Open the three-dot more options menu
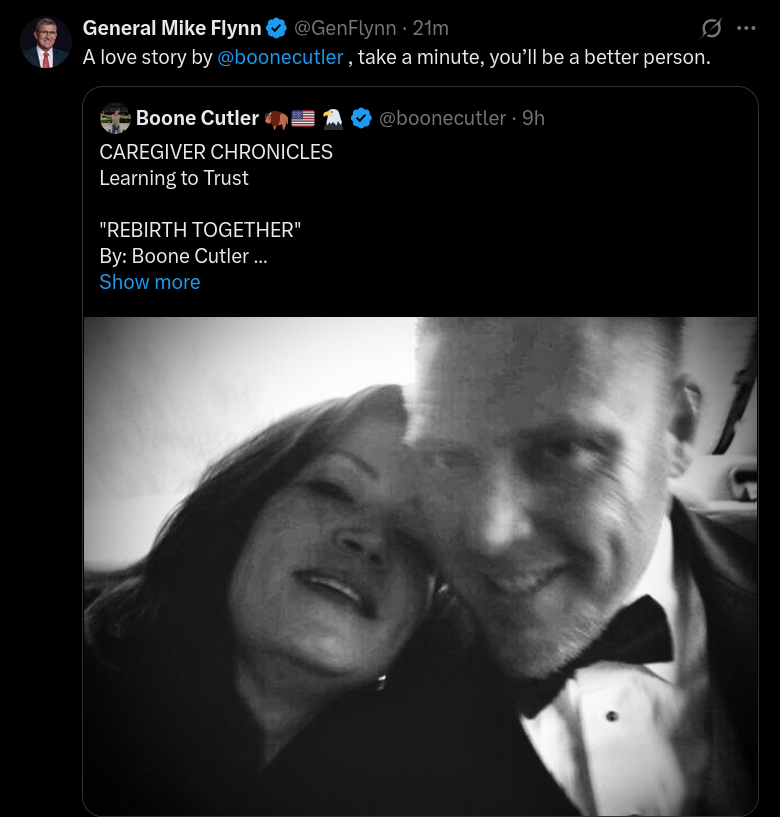This screenshot has height=817, width=780. pos(746,28)
